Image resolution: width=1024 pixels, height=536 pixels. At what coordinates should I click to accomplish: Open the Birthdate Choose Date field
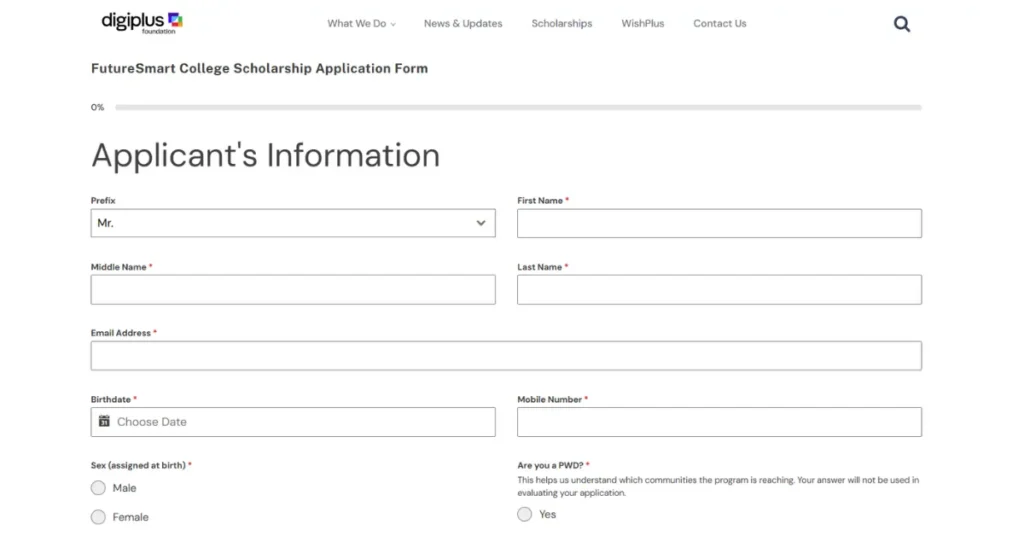(293, 422)
